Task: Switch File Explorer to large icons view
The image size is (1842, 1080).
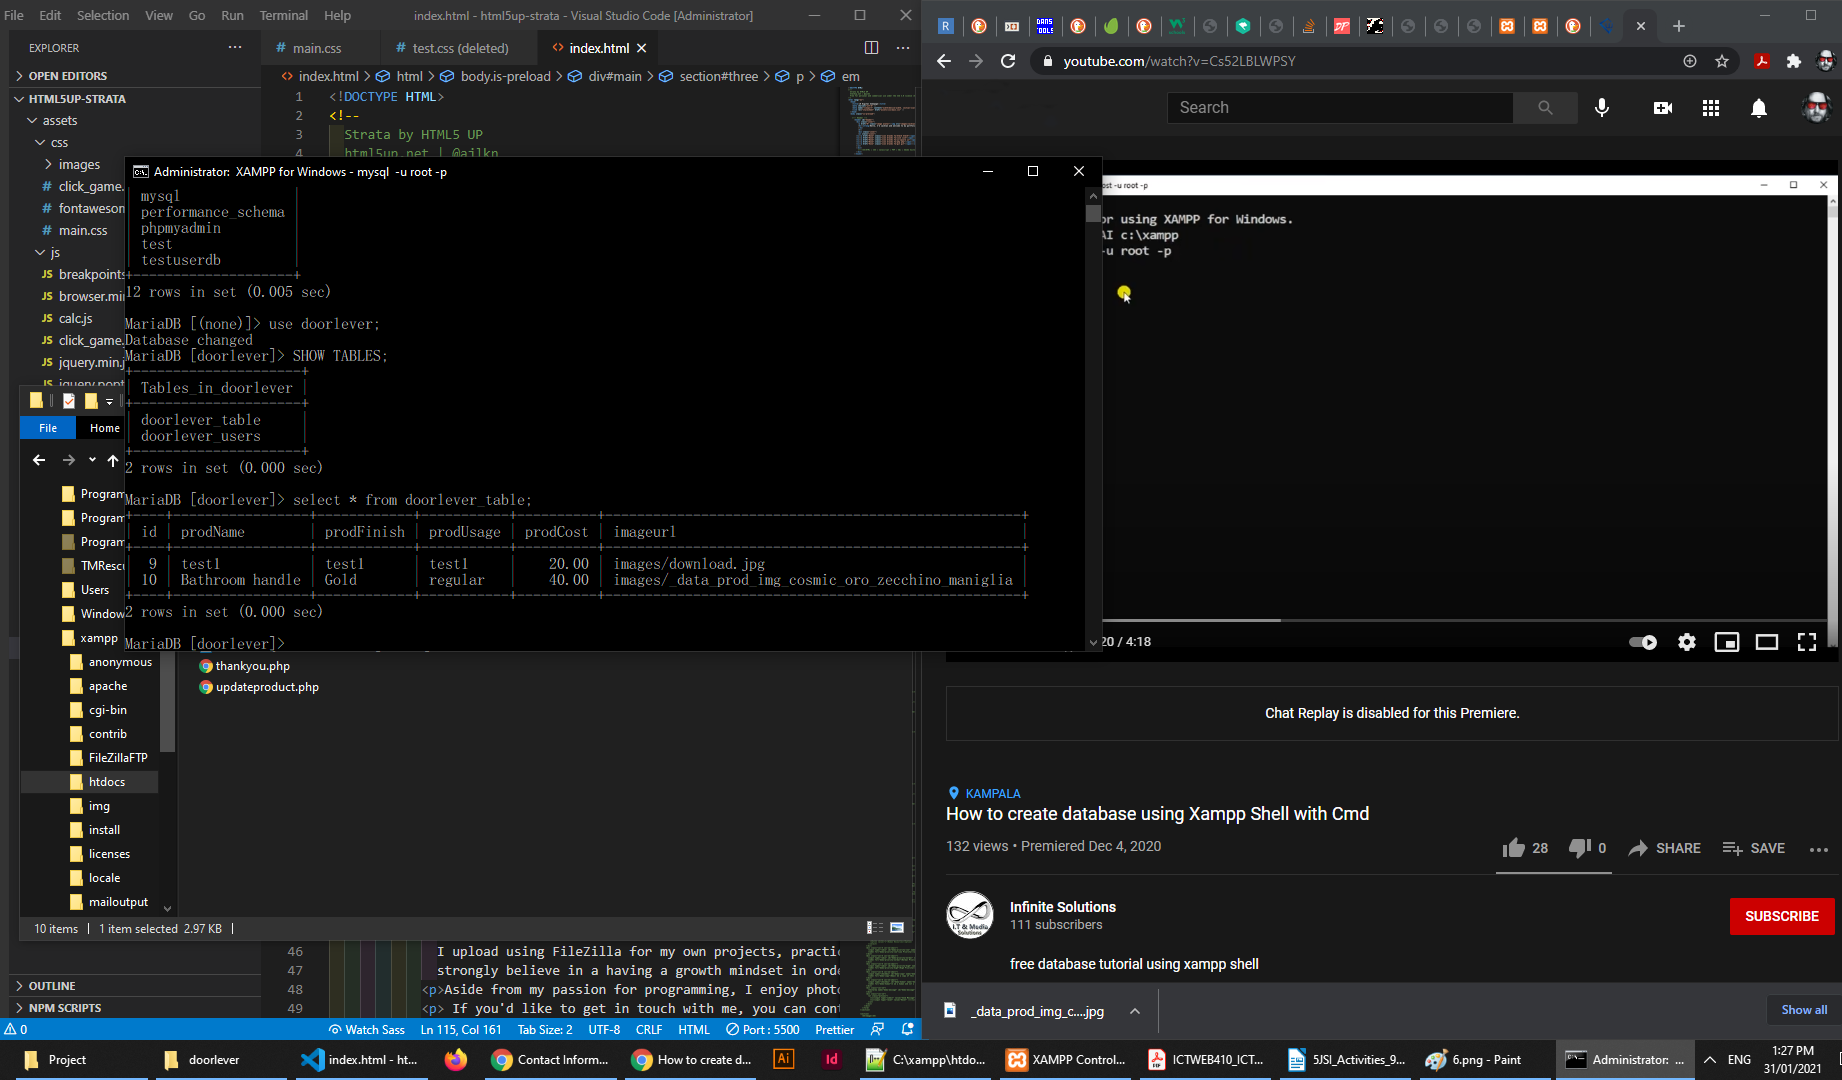Action: (897, 928)
